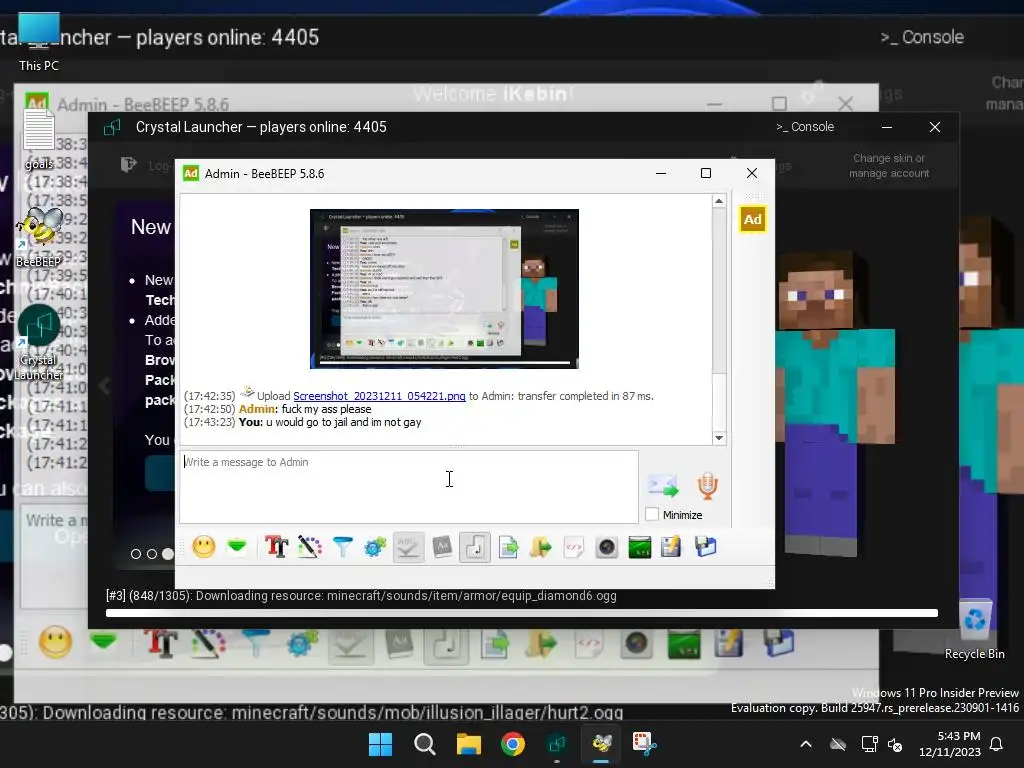
Task: Click the send folder arrow icon
Action: tap(541, 547)
